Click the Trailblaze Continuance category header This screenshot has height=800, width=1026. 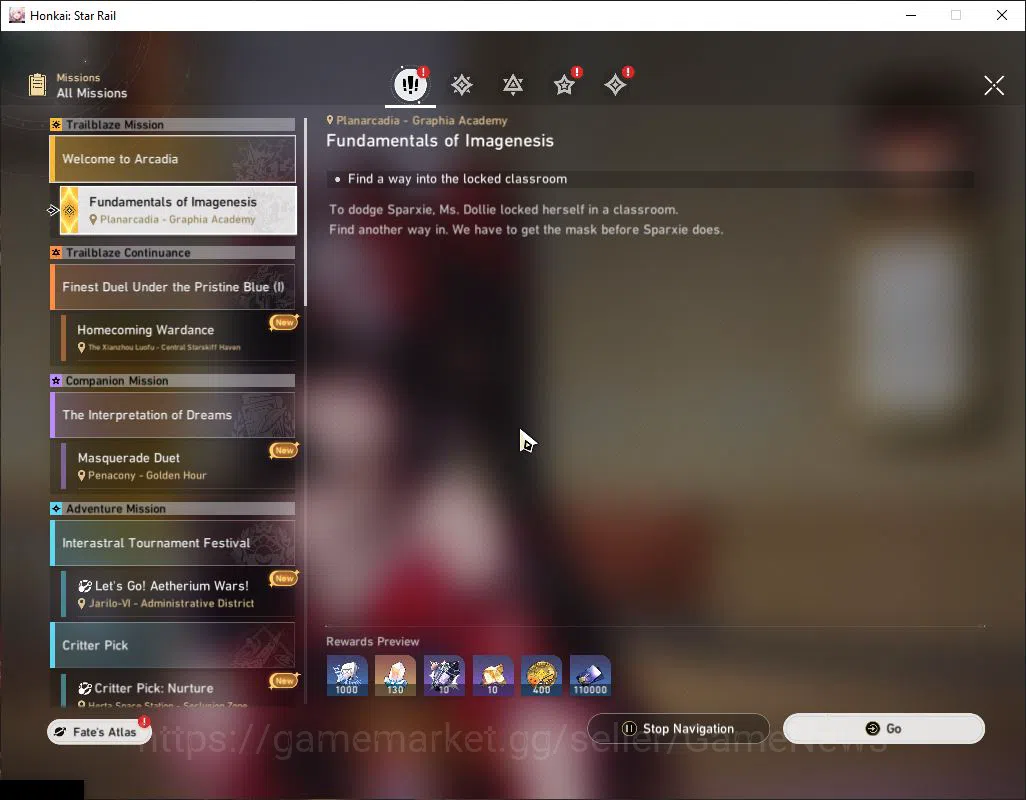[173, 252]
